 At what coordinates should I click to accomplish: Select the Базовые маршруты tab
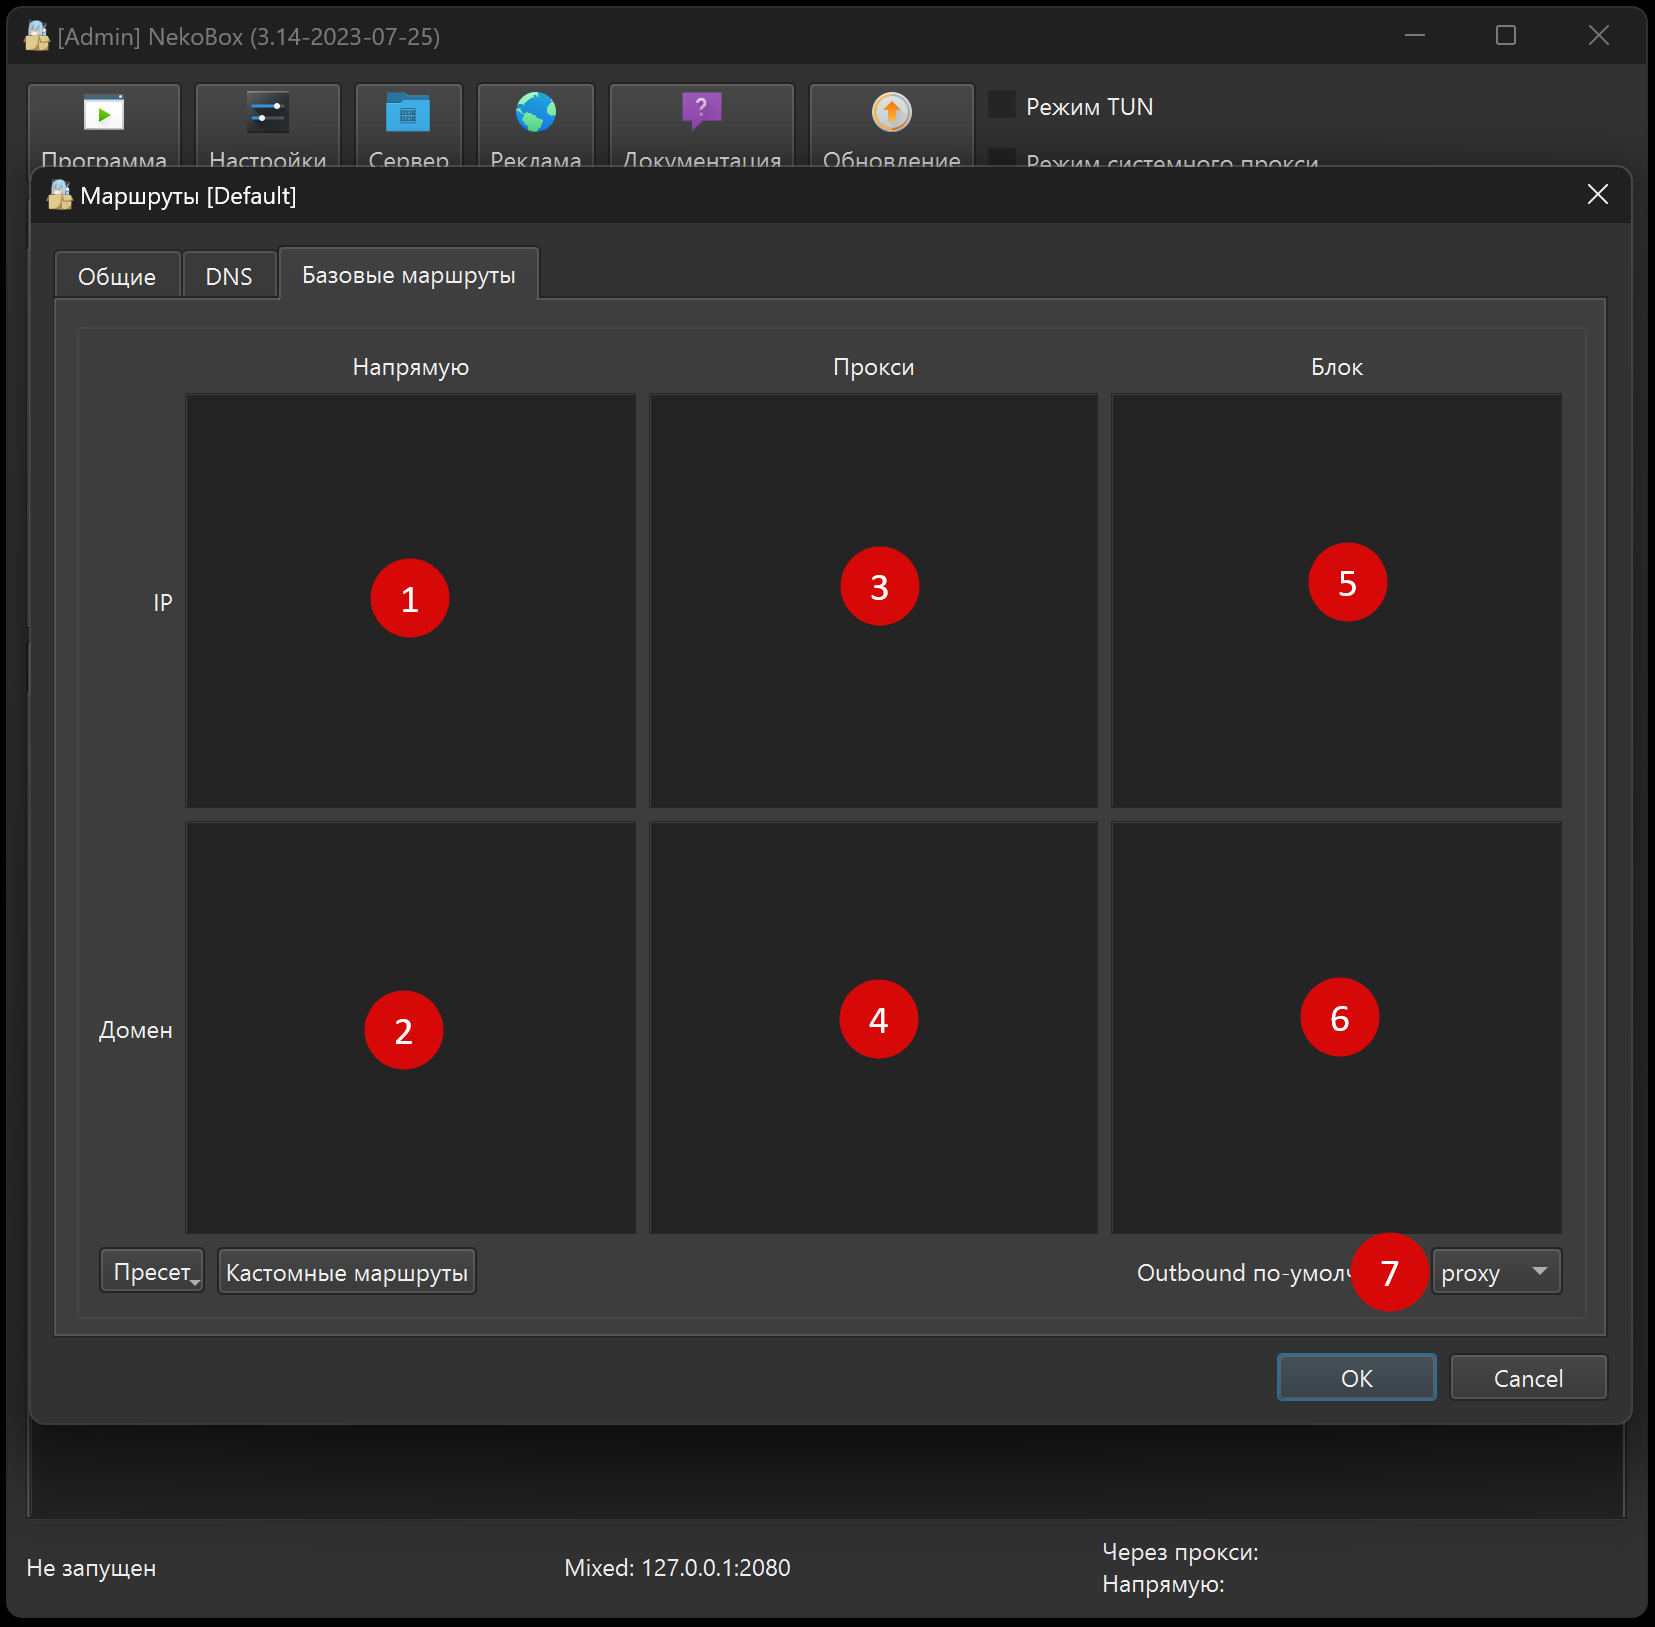point(408,275)
